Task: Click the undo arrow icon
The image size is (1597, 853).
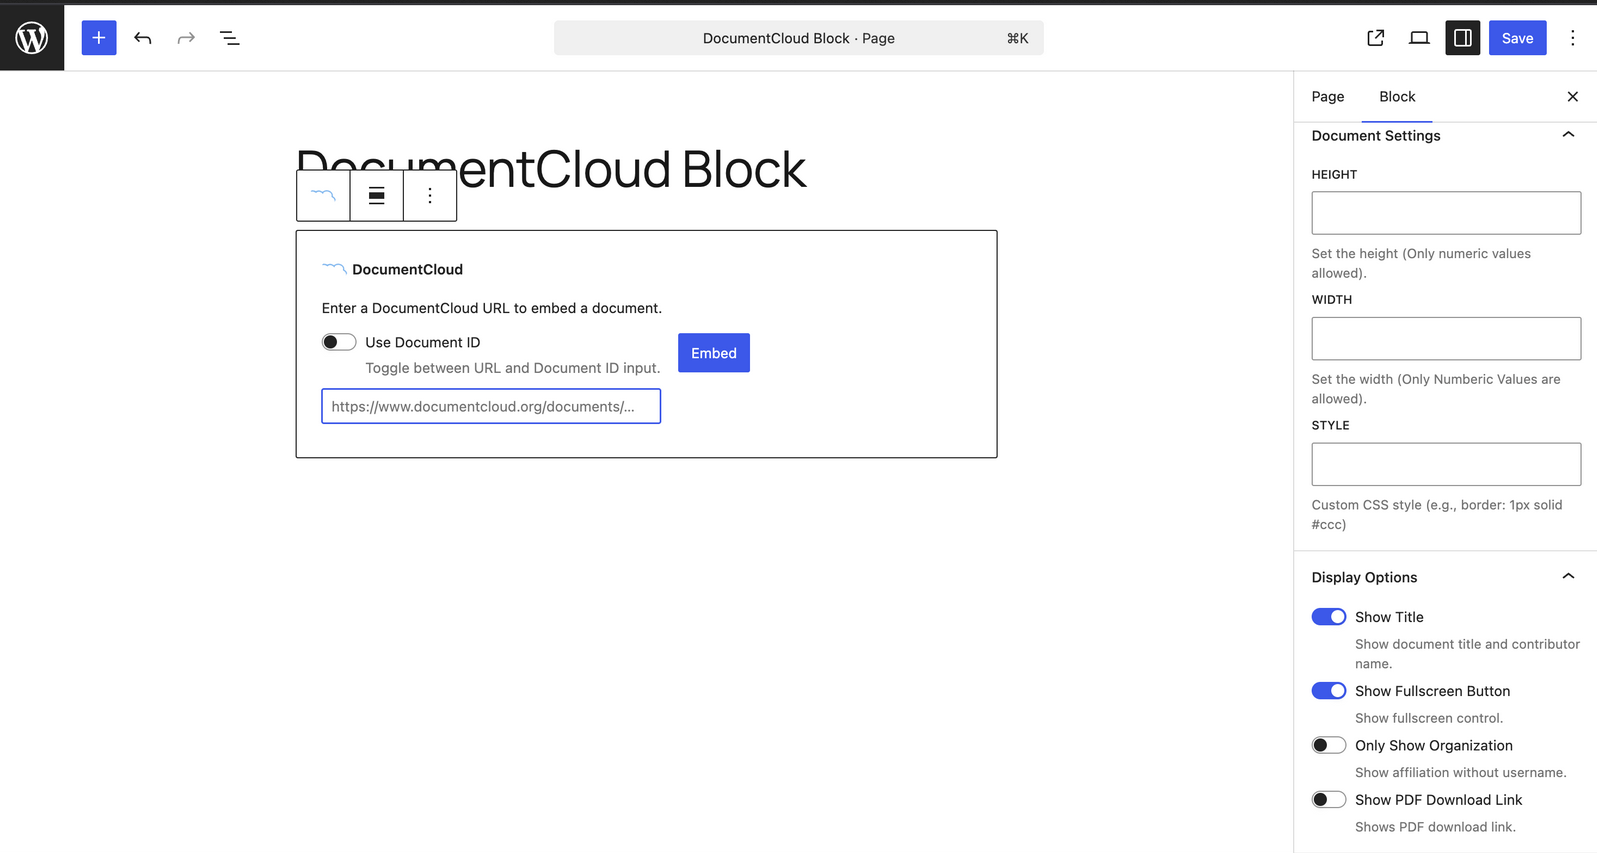Action: (143, 38)
